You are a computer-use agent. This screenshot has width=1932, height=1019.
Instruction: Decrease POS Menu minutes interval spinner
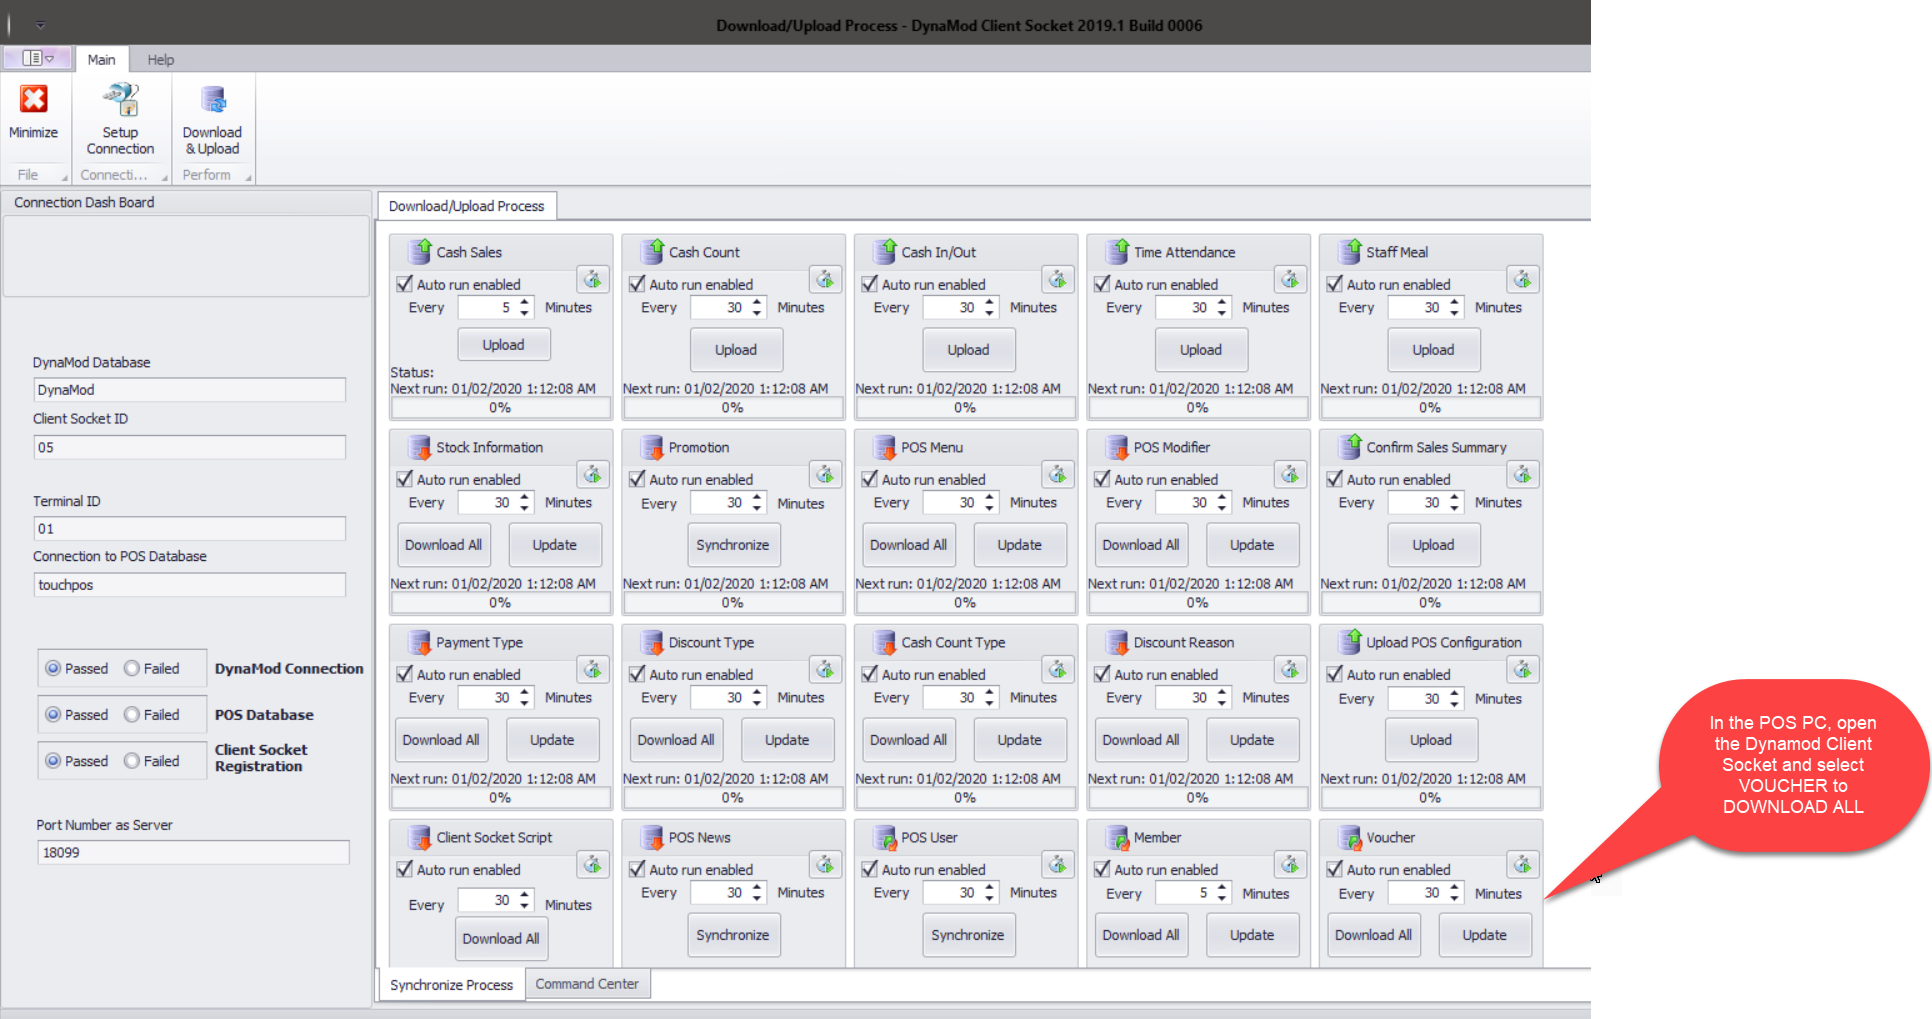point(989,508)
